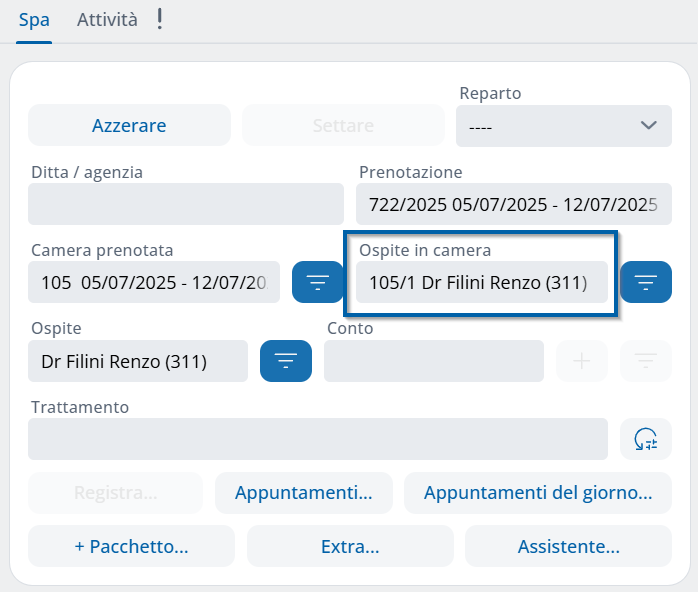Add a package via + Pacchetto
This screenshot has width=698, height=592.
pyautogui.click(x=132, y=547)
